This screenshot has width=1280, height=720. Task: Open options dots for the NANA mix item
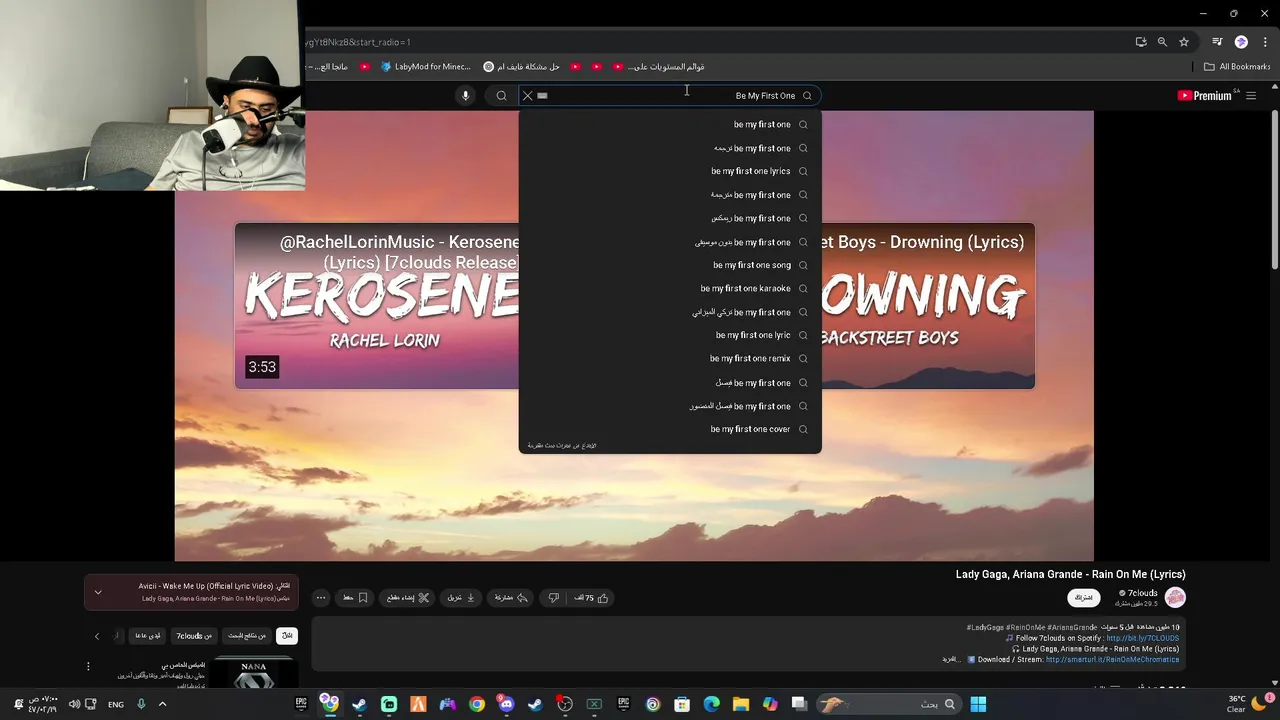pyautogui.click(x=88, y=666)
